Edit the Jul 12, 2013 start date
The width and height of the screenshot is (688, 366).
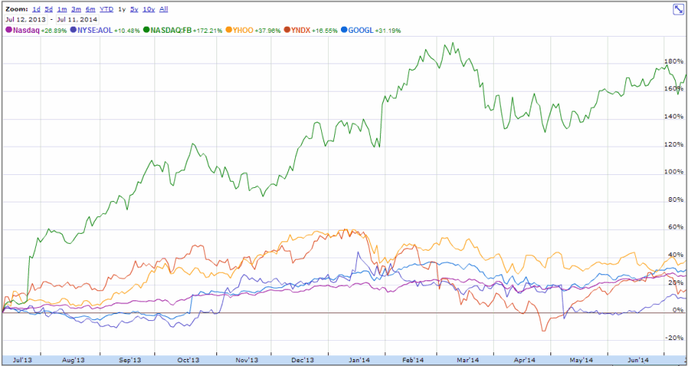click(x=25, y=19)
